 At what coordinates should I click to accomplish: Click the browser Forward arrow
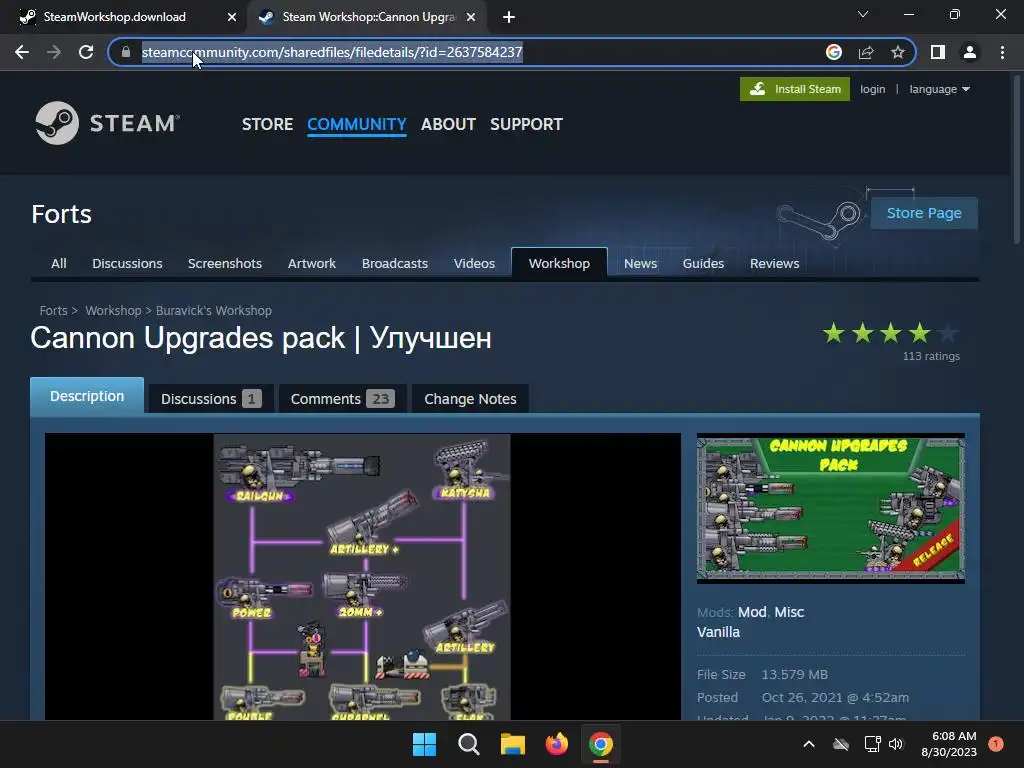pos(54,52)
